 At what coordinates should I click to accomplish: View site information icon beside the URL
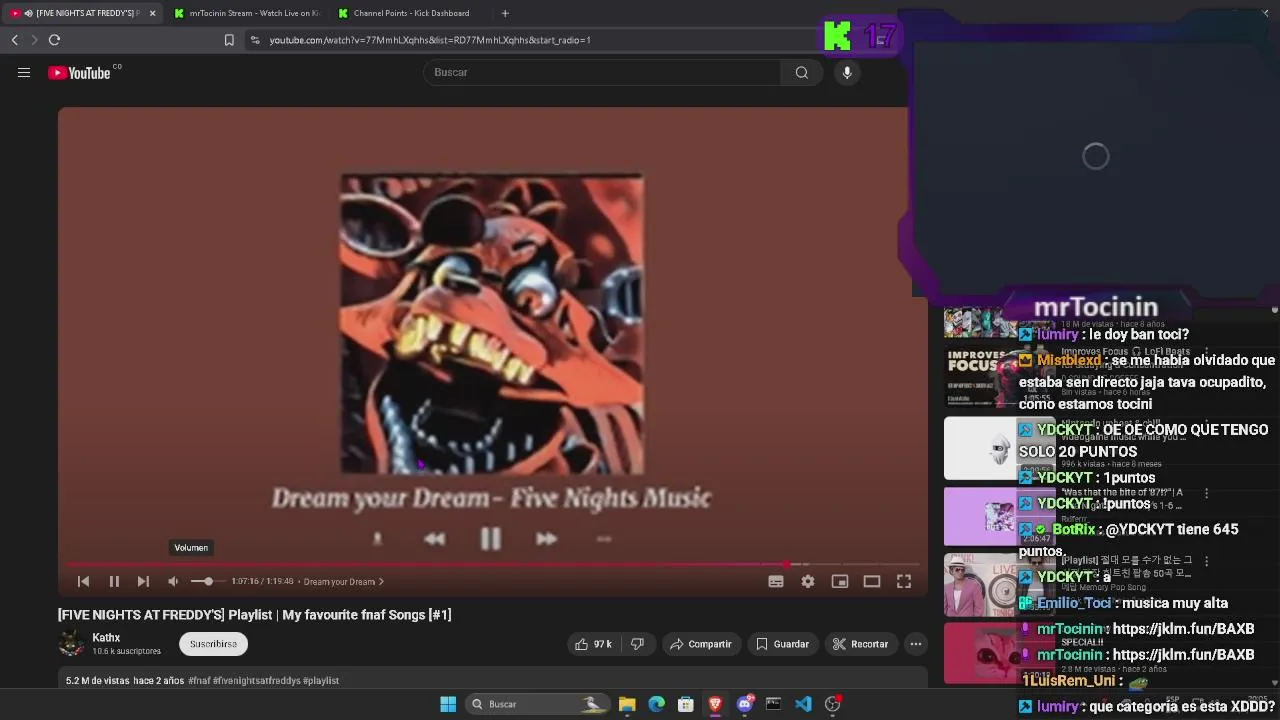(255, 40)
